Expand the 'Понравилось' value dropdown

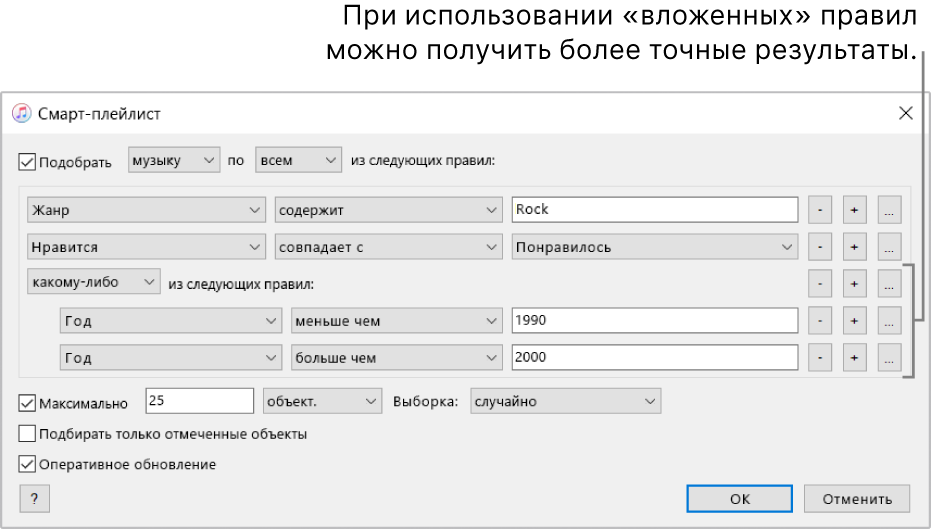(x=654, y=246)
